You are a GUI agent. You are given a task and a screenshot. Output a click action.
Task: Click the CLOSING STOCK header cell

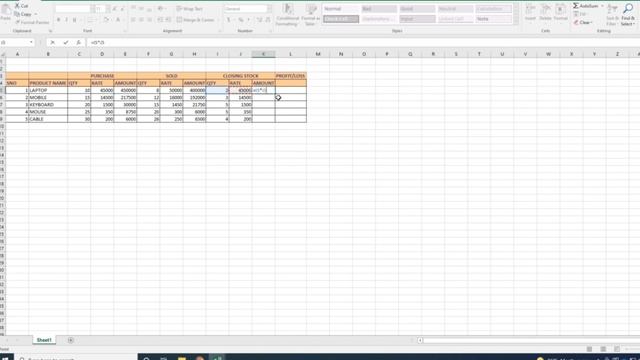241,76
